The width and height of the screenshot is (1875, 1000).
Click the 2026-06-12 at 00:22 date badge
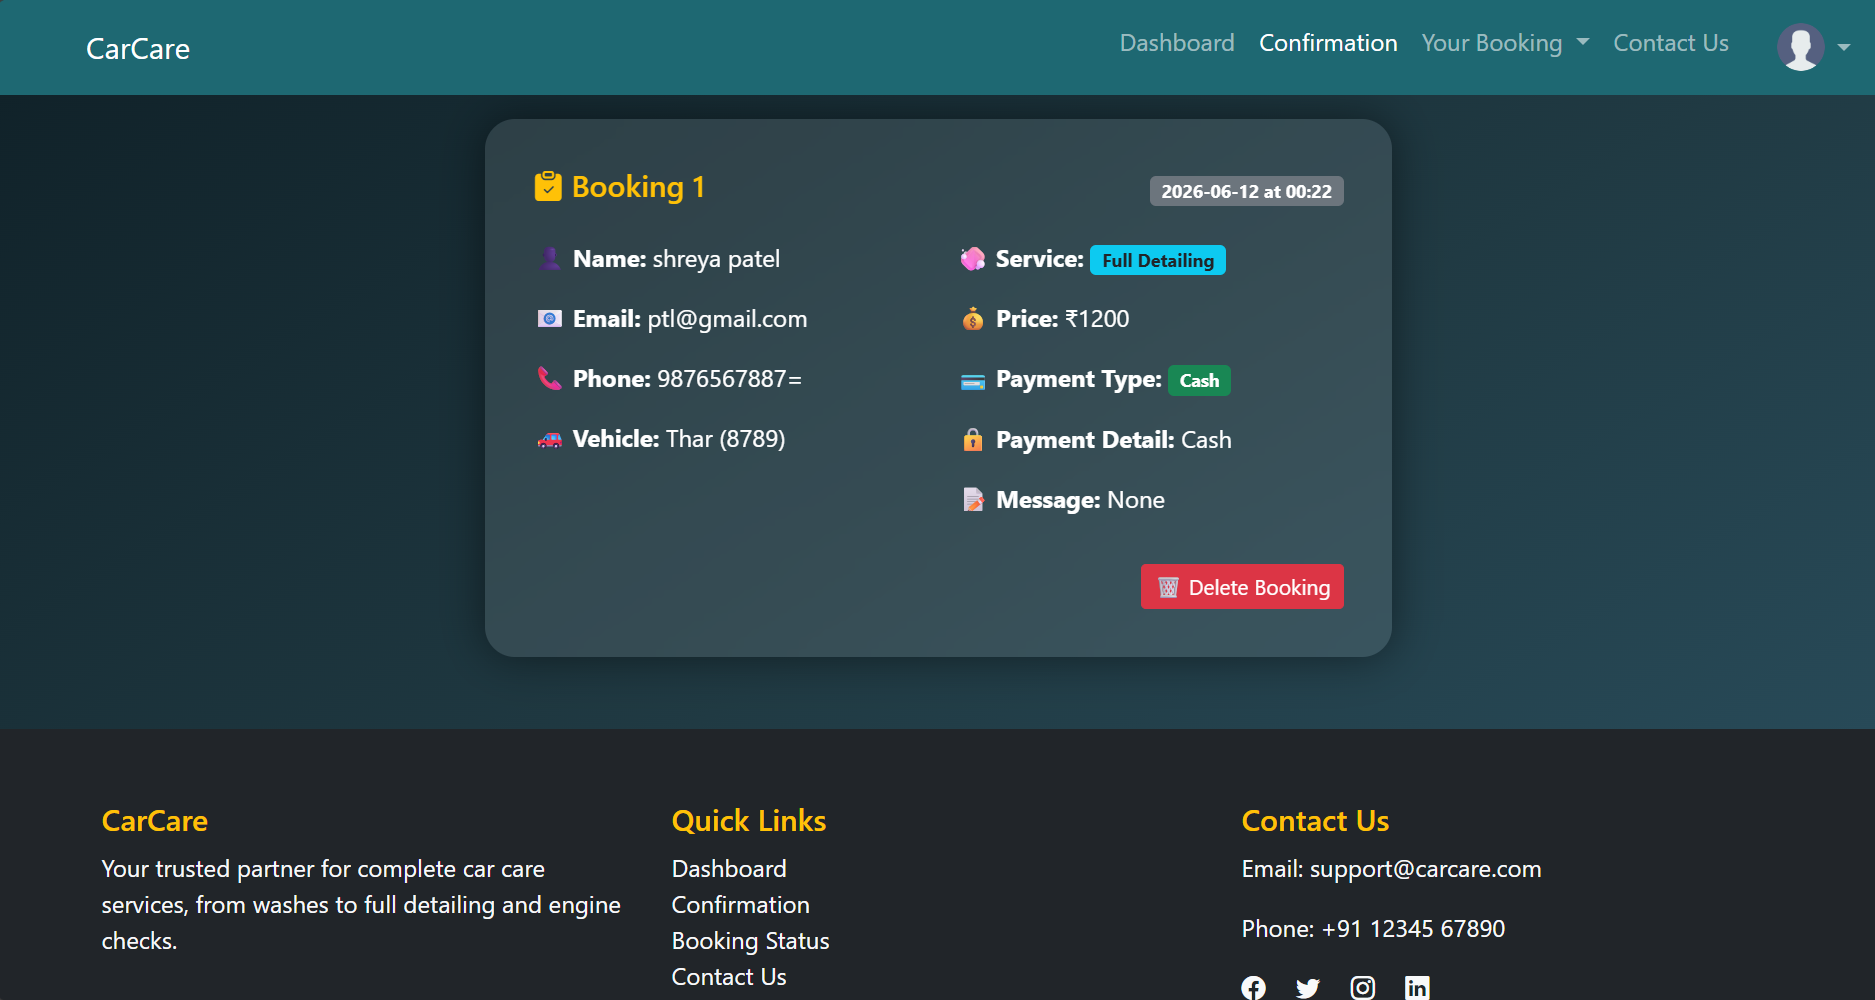[1247, 191]
